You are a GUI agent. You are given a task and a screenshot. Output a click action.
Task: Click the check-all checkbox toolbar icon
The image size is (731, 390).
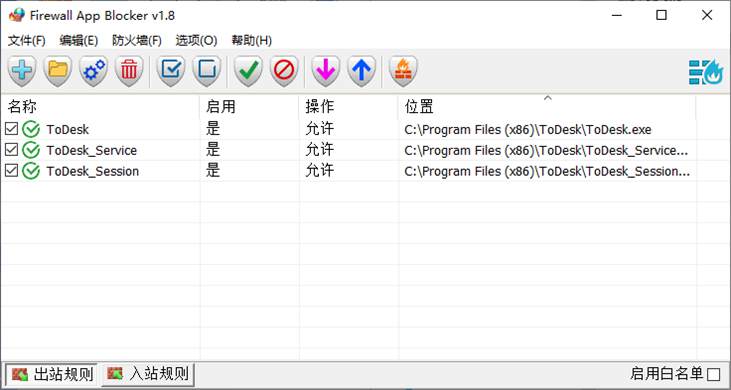[x=171, y=71]
